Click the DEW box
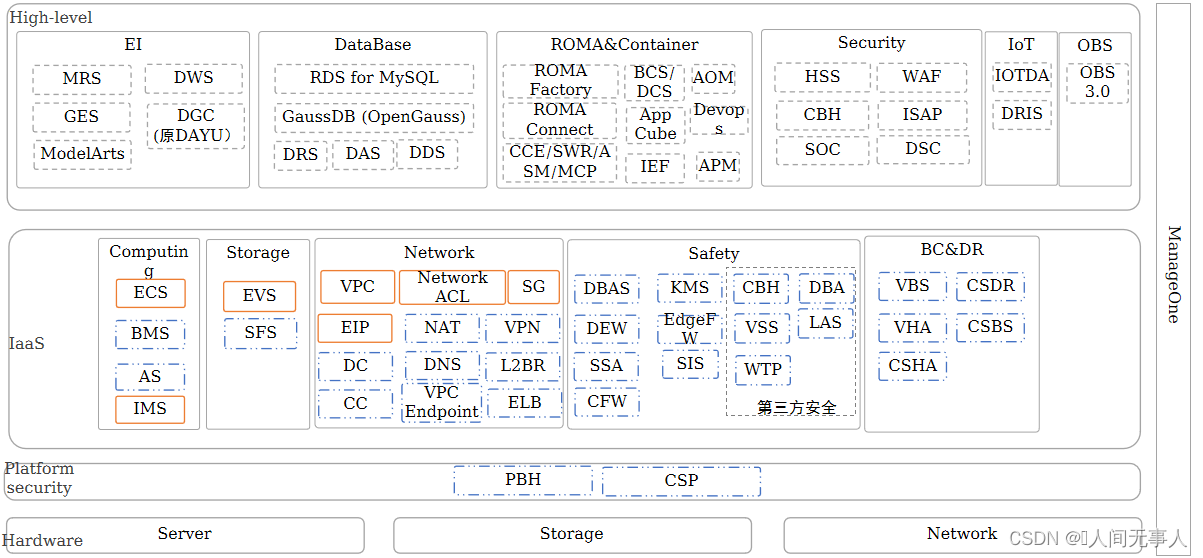The image size is (1203, 558). click(x=607, y=329)
